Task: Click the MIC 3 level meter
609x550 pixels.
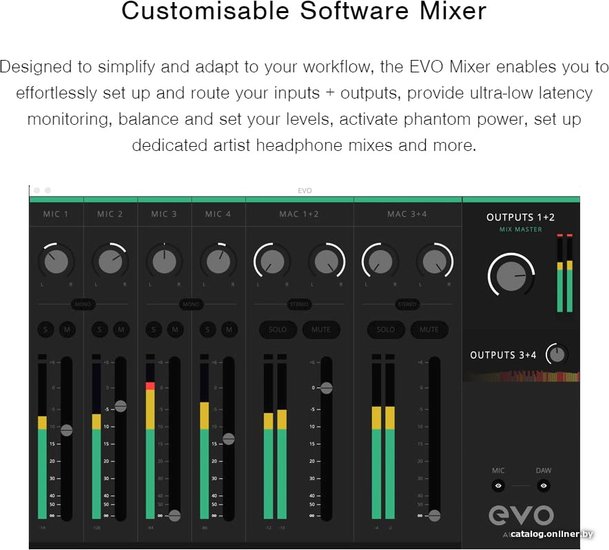Action: pos(150,437)
